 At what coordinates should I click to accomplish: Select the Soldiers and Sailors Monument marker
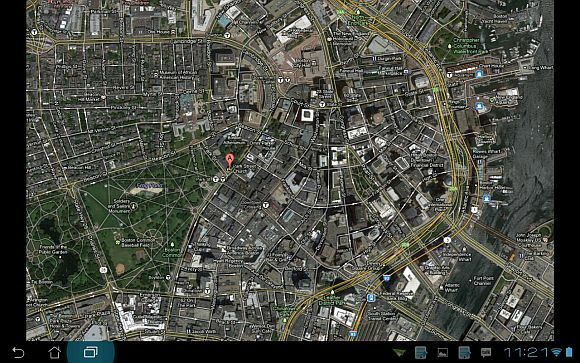134,206
